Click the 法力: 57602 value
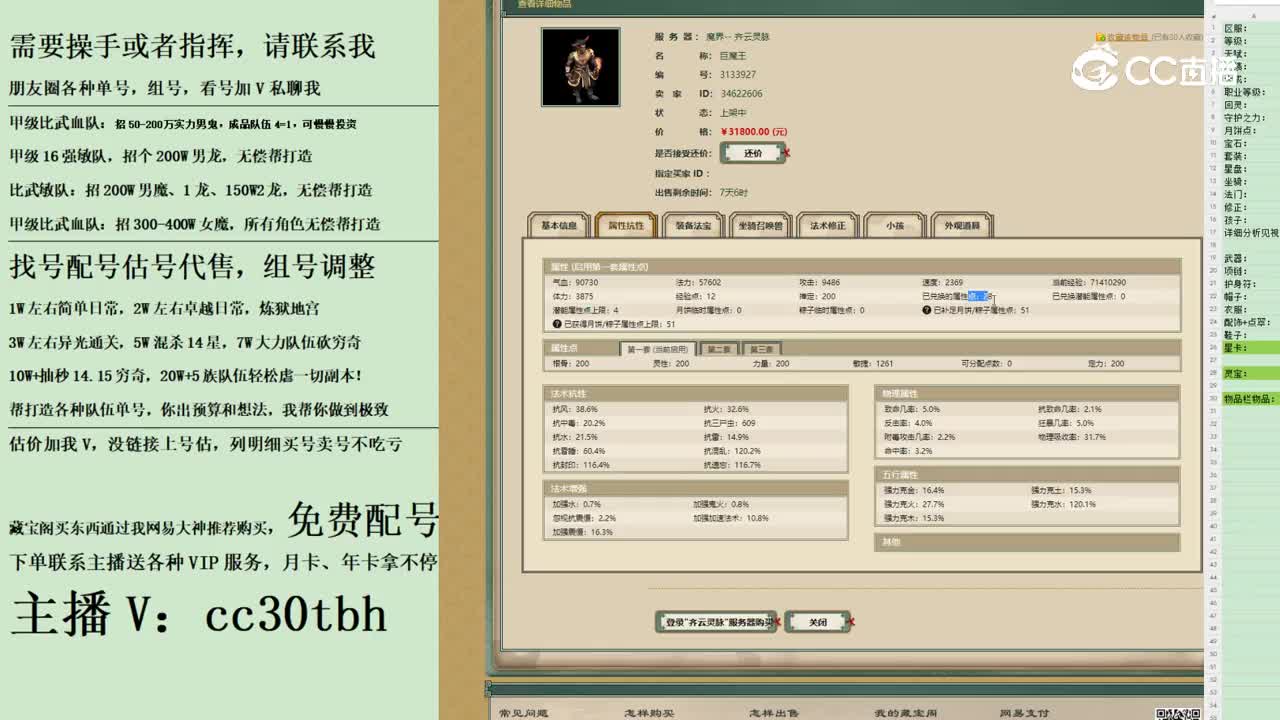The height and width of the screenshot is (720, 1280). (698, 283)
